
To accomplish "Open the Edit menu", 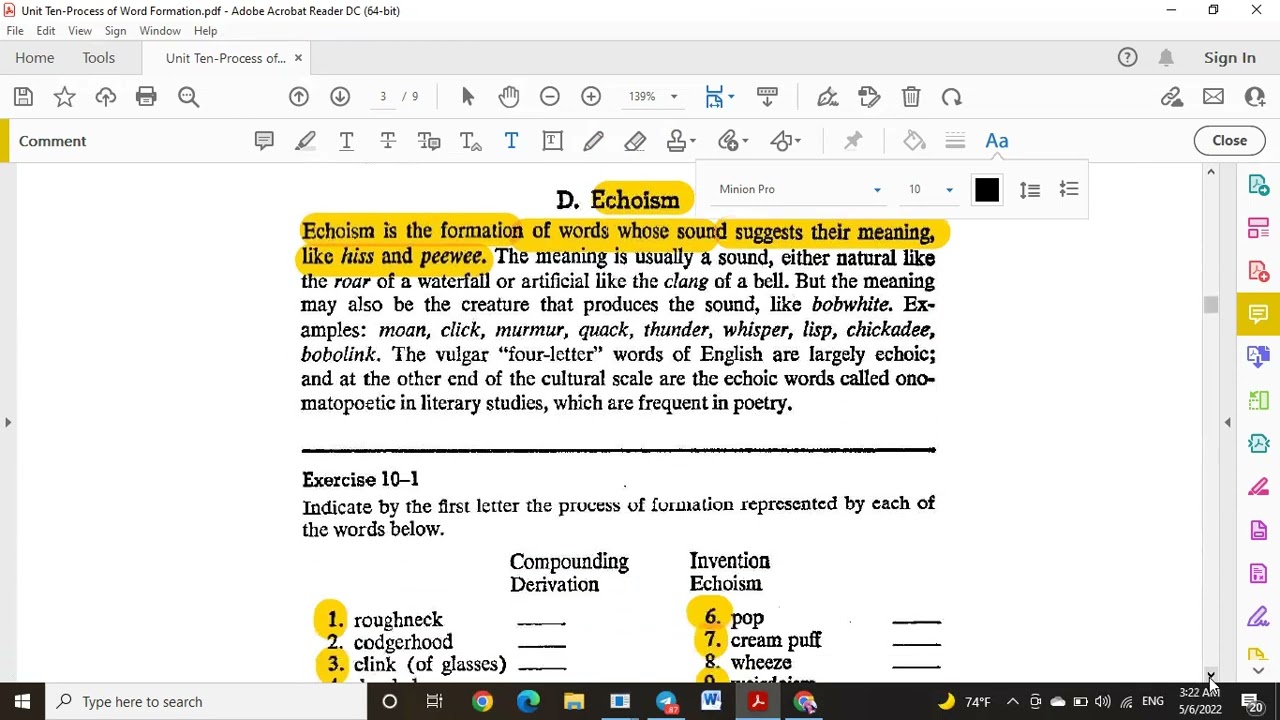I will (x=46, y=31).
